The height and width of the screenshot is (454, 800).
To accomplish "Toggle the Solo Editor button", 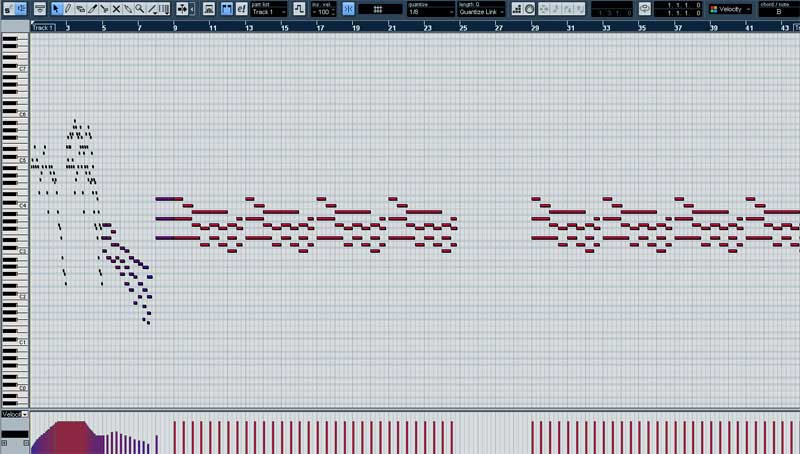I will (8, 9).
